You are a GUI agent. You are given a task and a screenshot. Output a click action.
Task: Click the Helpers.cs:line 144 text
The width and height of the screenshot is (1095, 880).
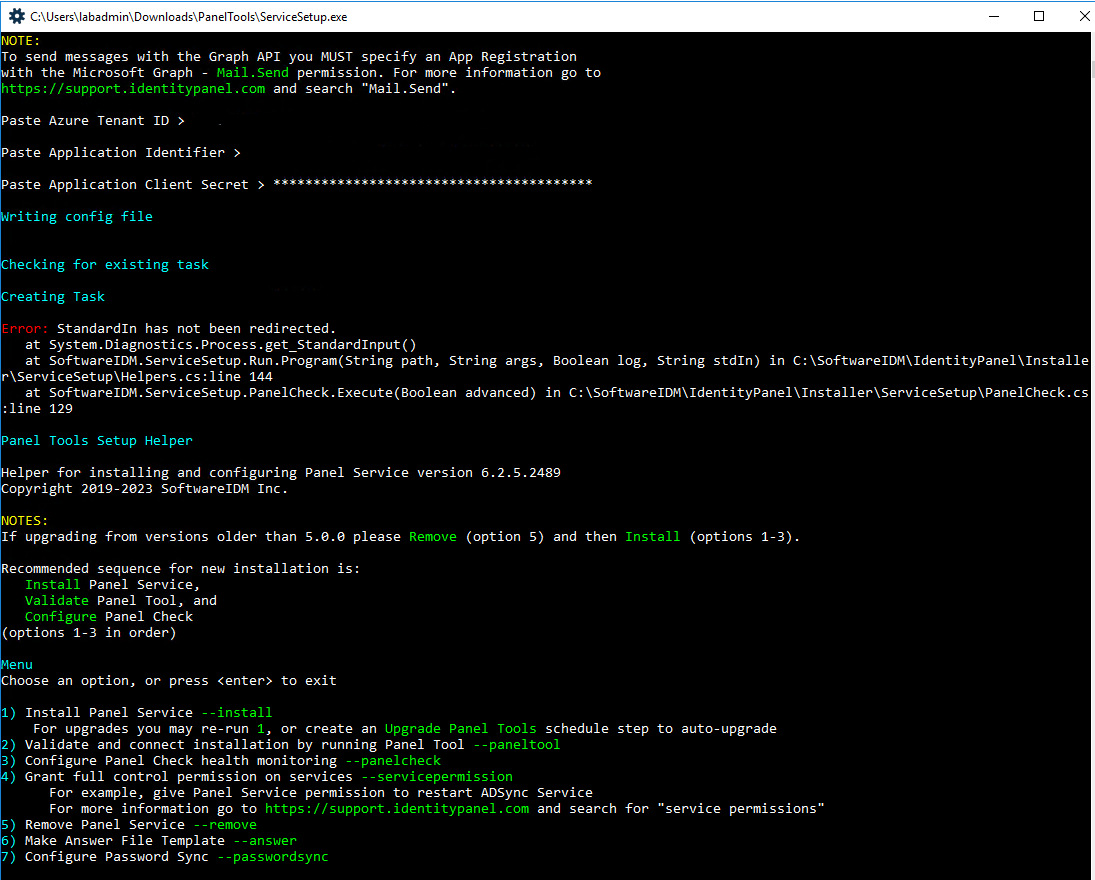pos(196,377)
